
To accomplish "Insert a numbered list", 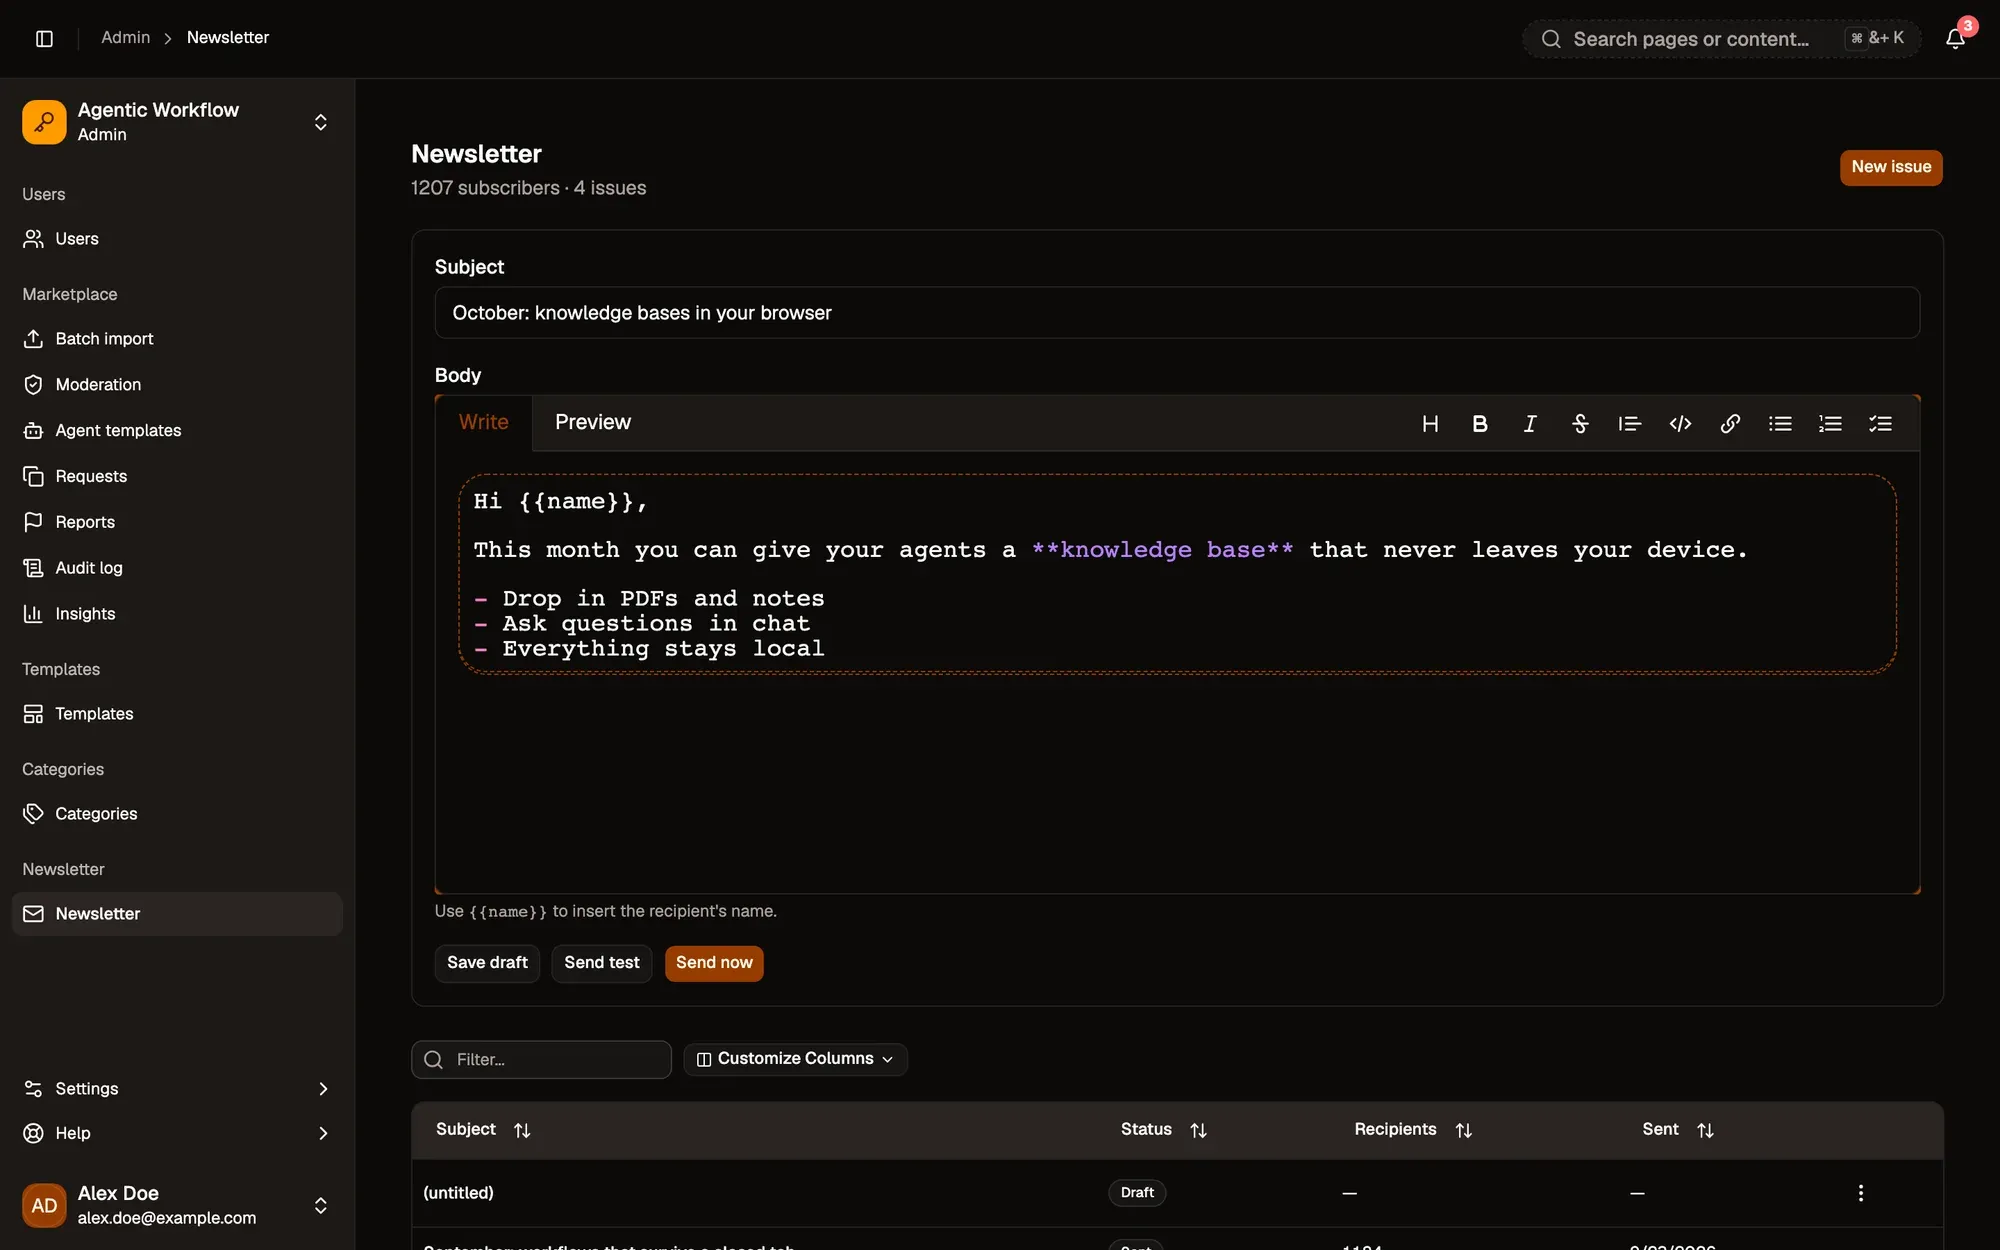I will point(1830,424).
